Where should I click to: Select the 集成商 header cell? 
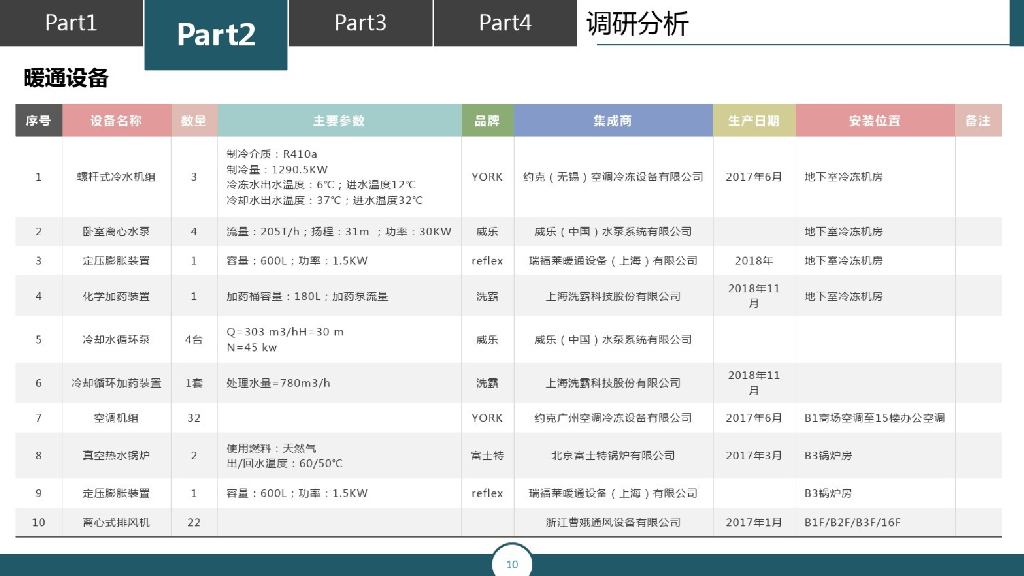coord(613,120)
